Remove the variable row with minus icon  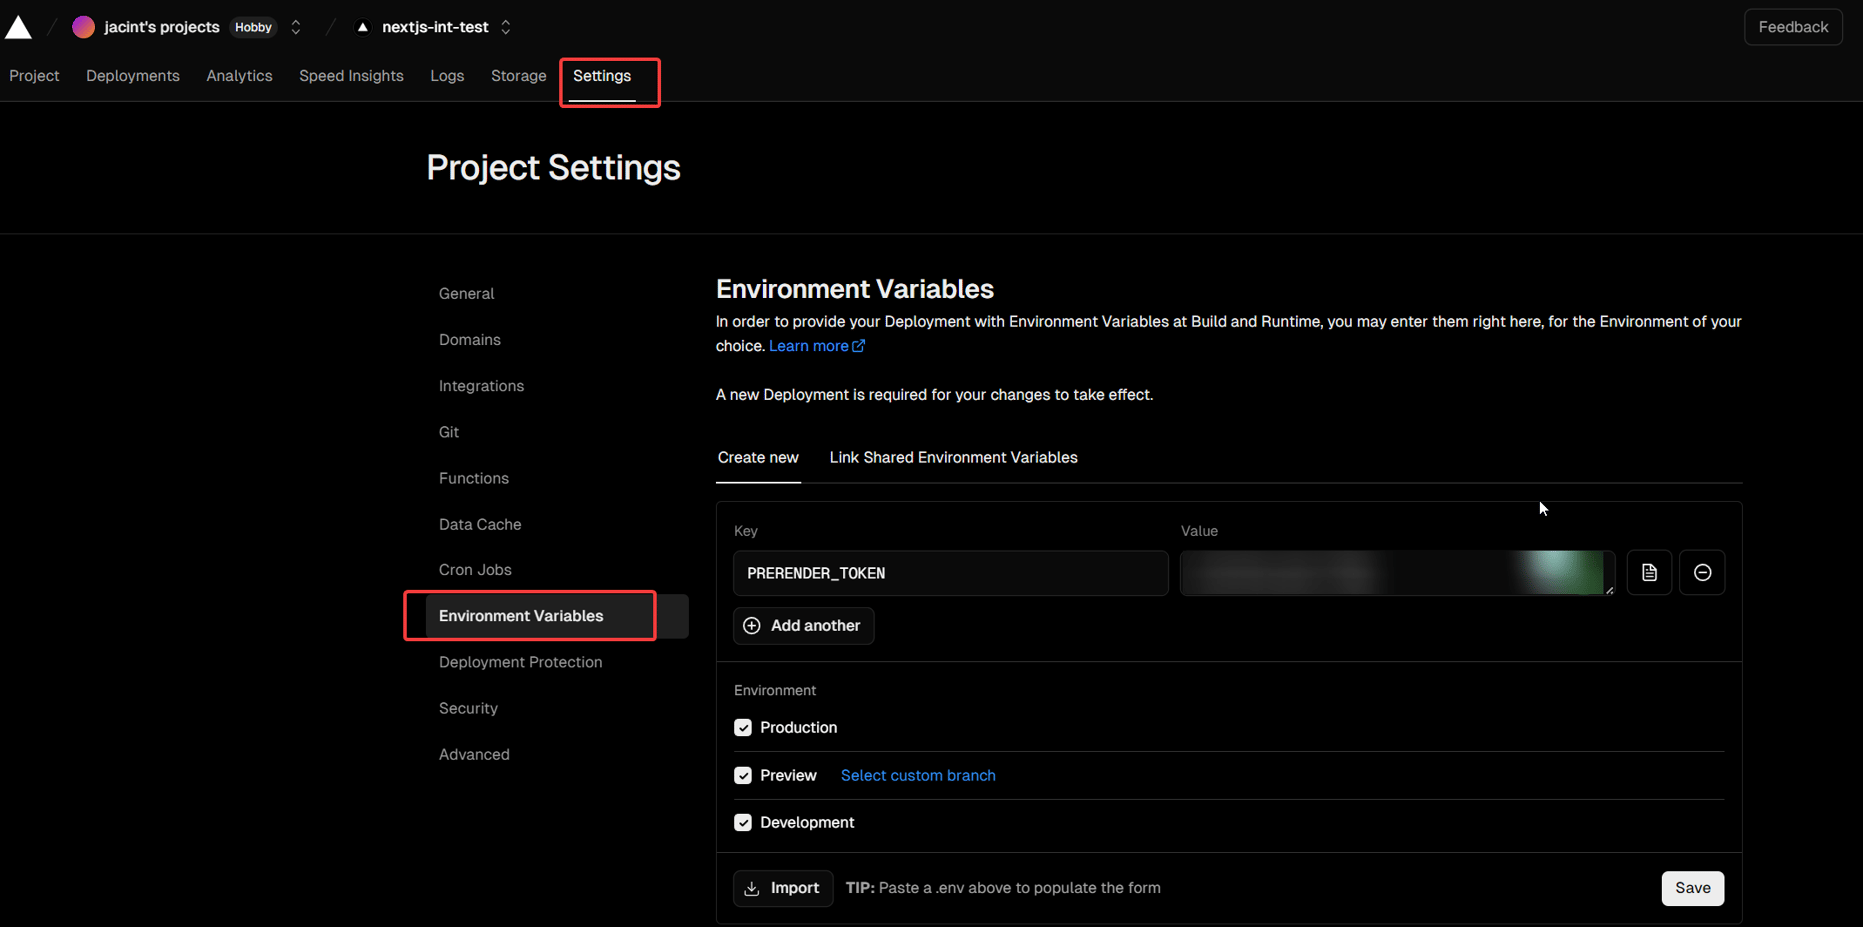(1702, 573)
